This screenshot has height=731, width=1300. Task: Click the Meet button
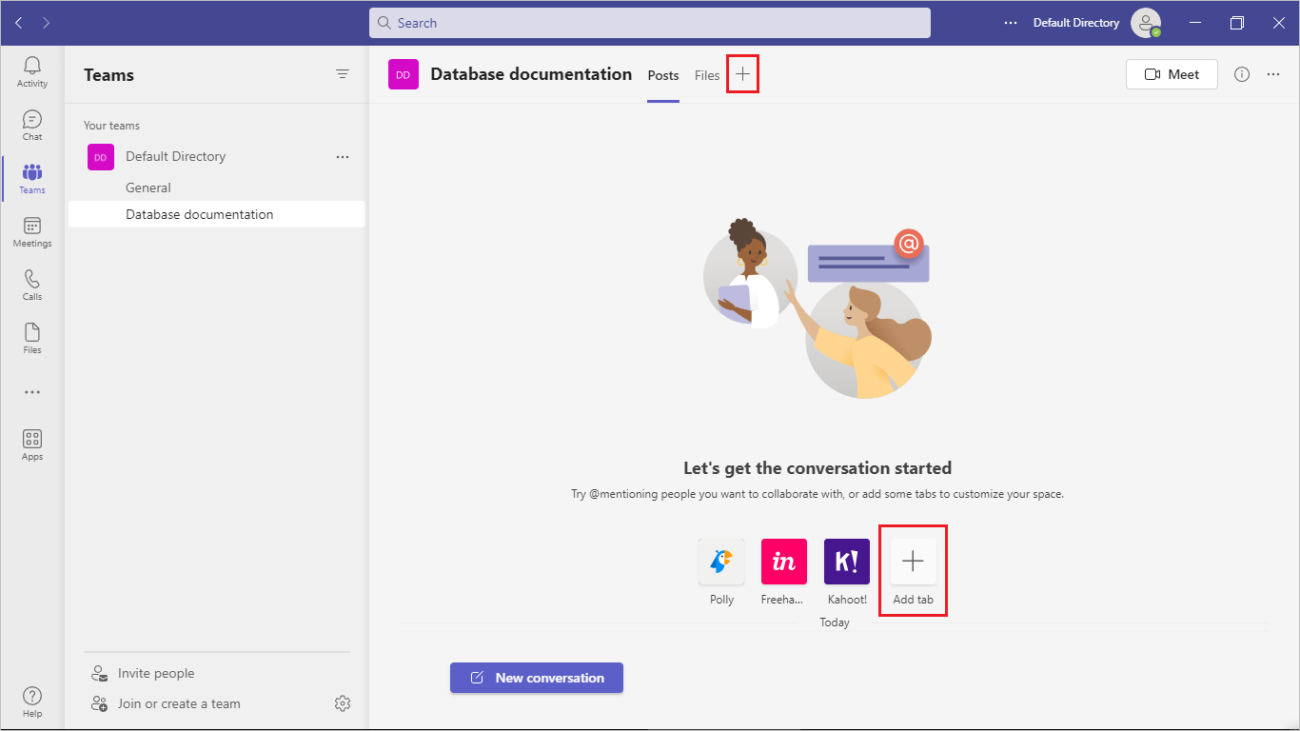coord(1171,74)
